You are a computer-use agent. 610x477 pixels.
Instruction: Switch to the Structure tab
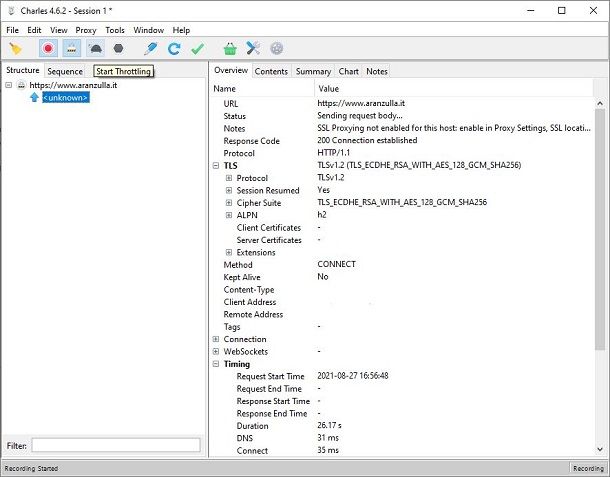point(23,70)
